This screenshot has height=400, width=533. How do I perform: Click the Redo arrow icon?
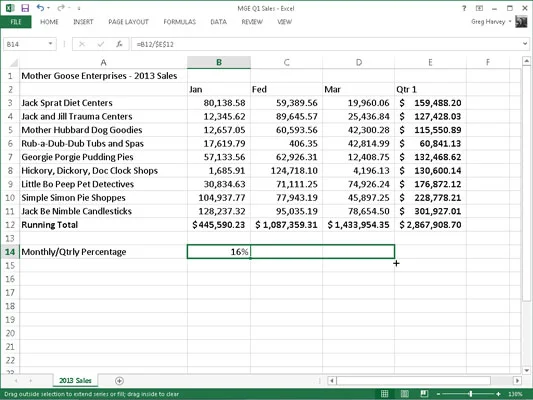(61, 8)
